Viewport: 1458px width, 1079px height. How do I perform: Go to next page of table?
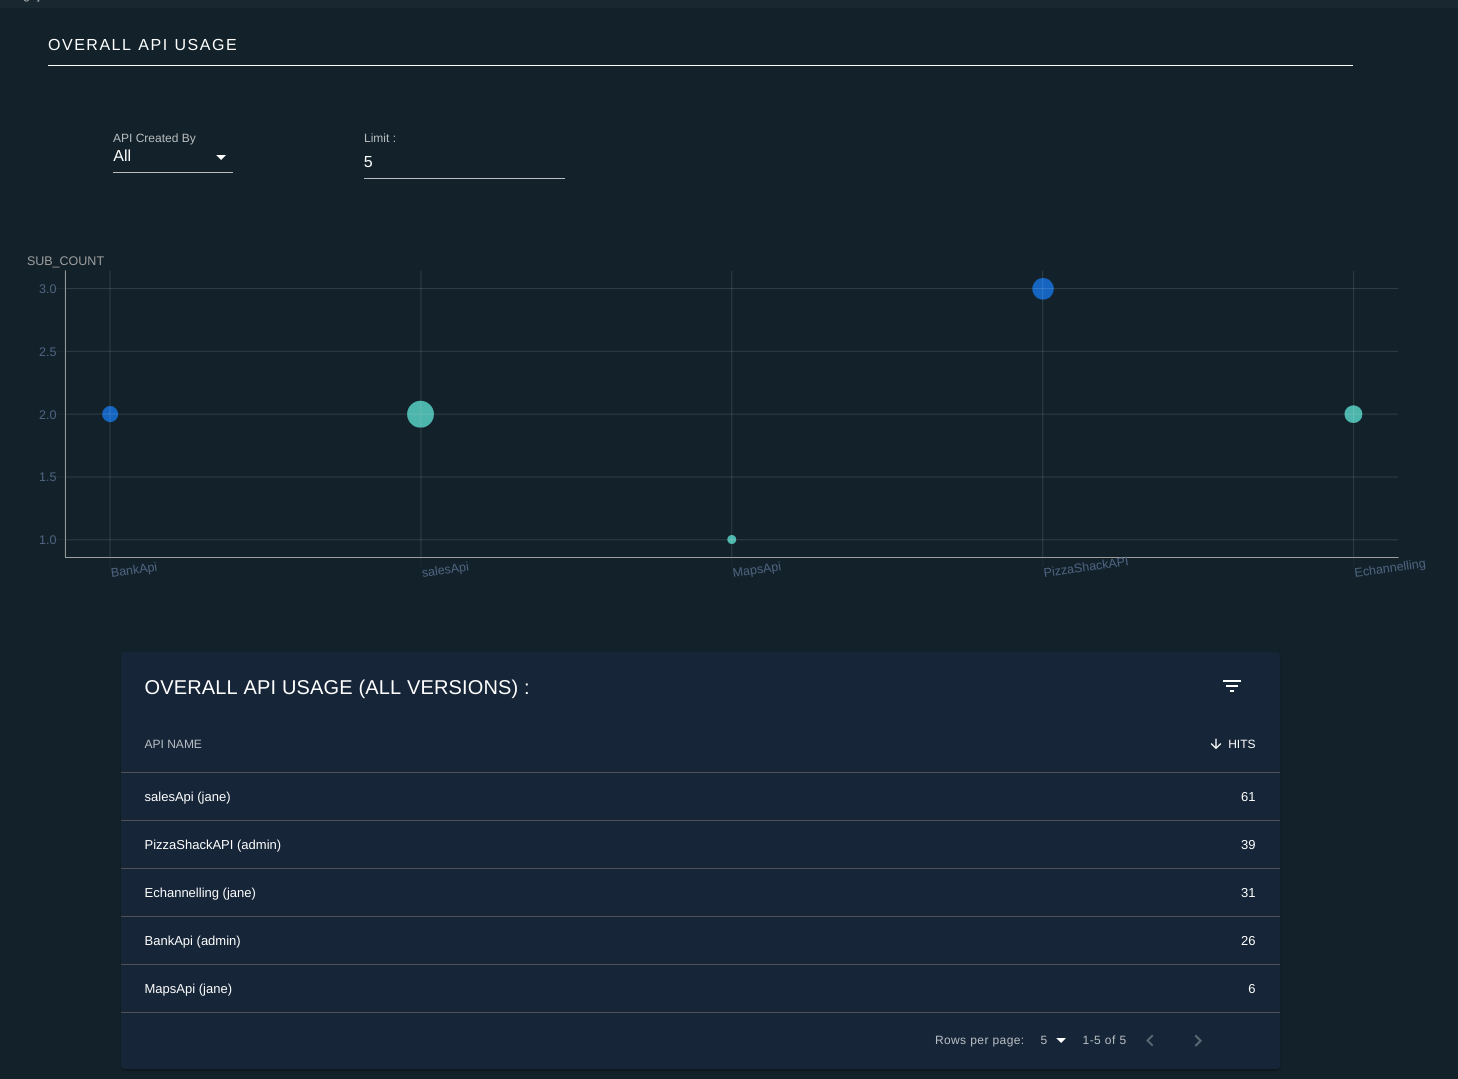click(1198, 1041)
